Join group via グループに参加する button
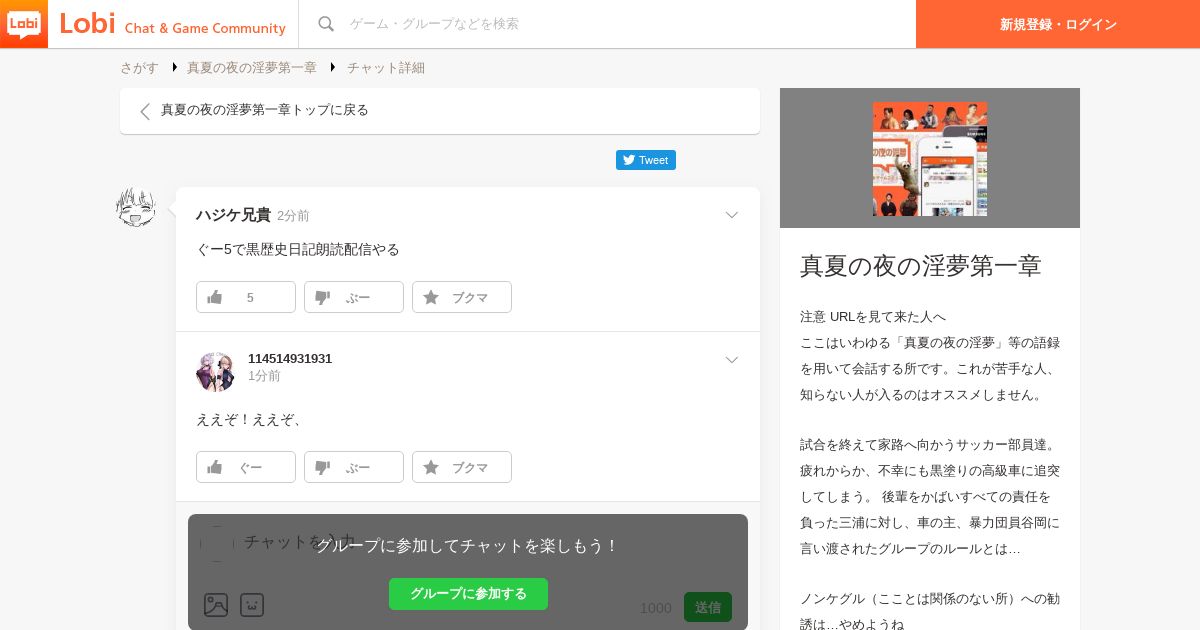The height and width of the screenshot is (630, 1200). point(468,594)
